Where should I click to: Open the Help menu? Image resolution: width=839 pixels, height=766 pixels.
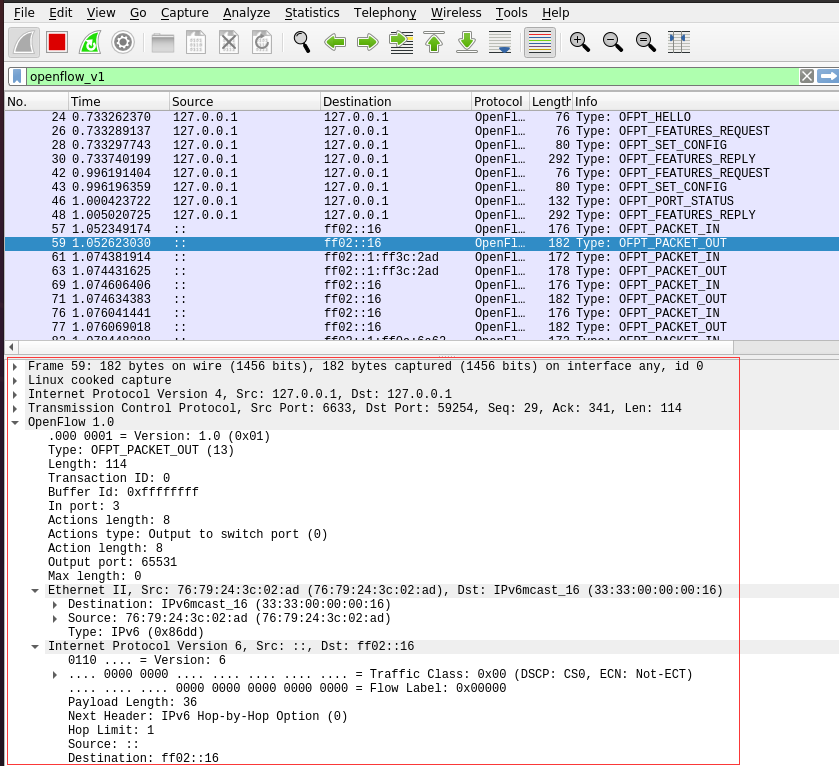(x=555, y=13)
